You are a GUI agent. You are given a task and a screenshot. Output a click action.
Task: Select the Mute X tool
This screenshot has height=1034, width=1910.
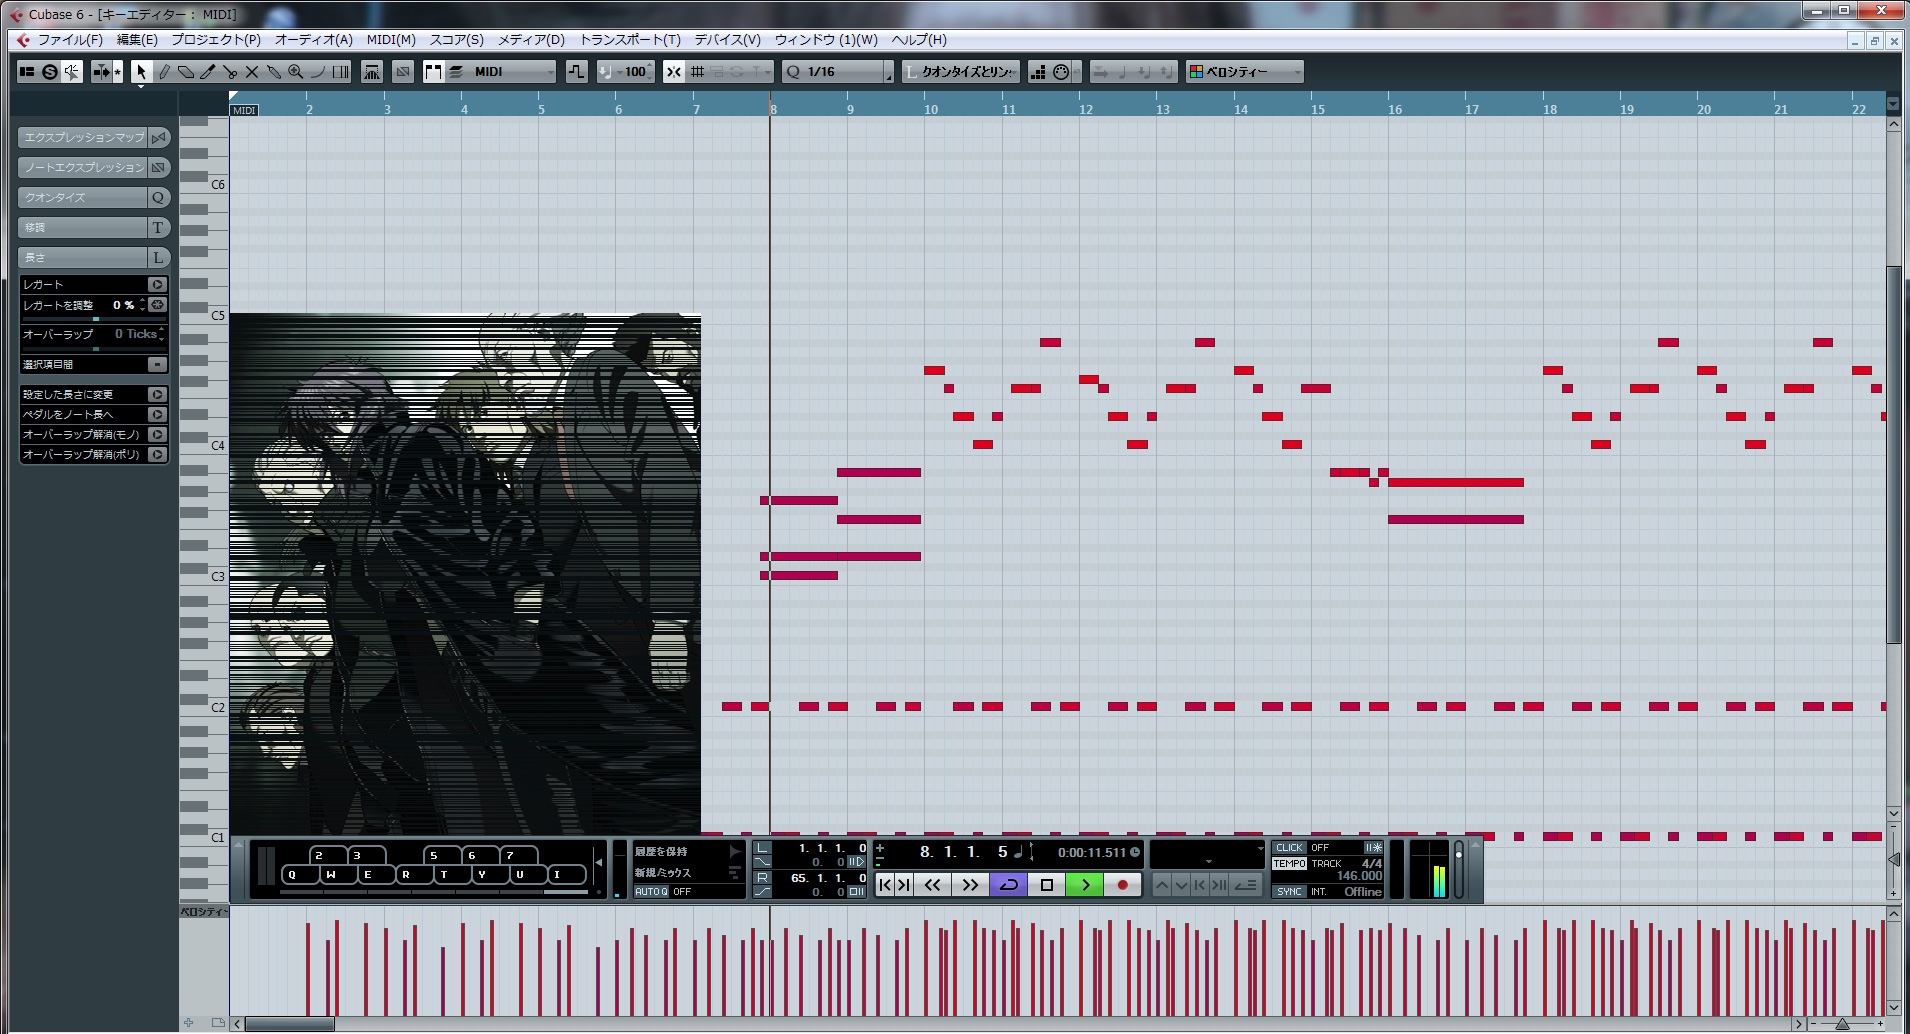tap(252, 72)
